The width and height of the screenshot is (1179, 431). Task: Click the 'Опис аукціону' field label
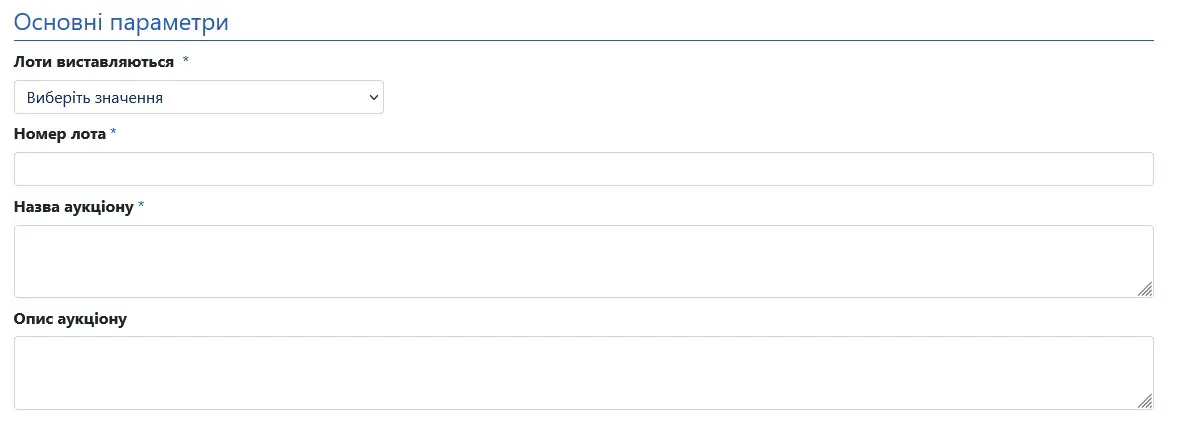point(70,319)
